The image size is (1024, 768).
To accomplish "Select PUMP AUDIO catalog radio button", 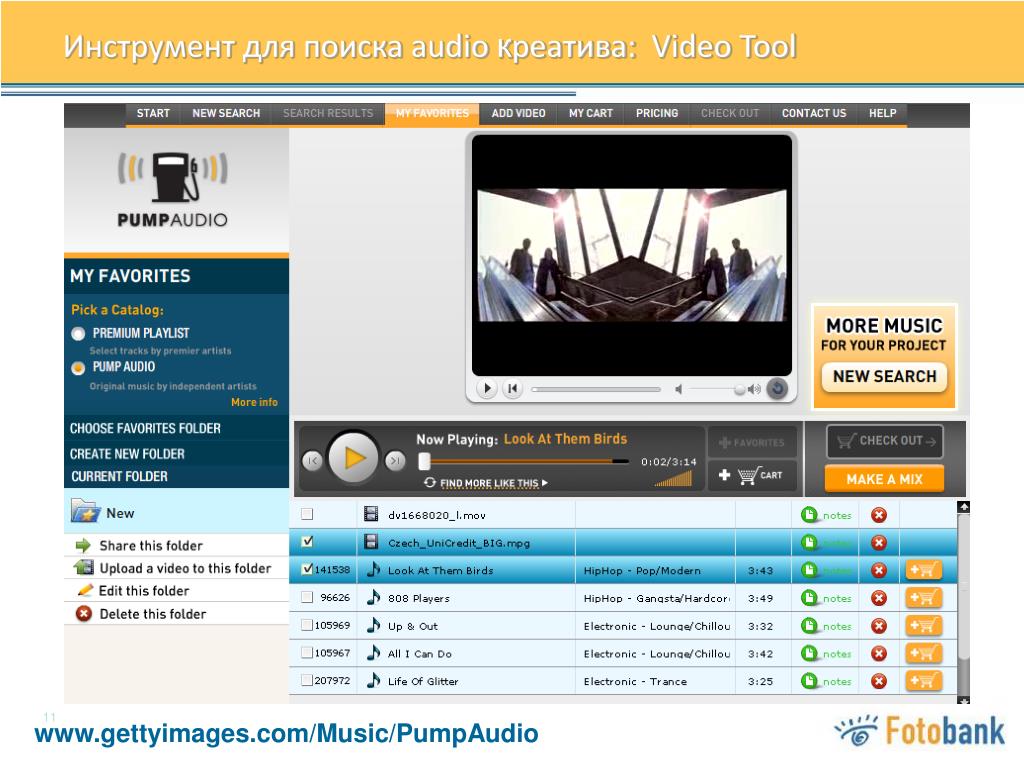I will point(78,368).
